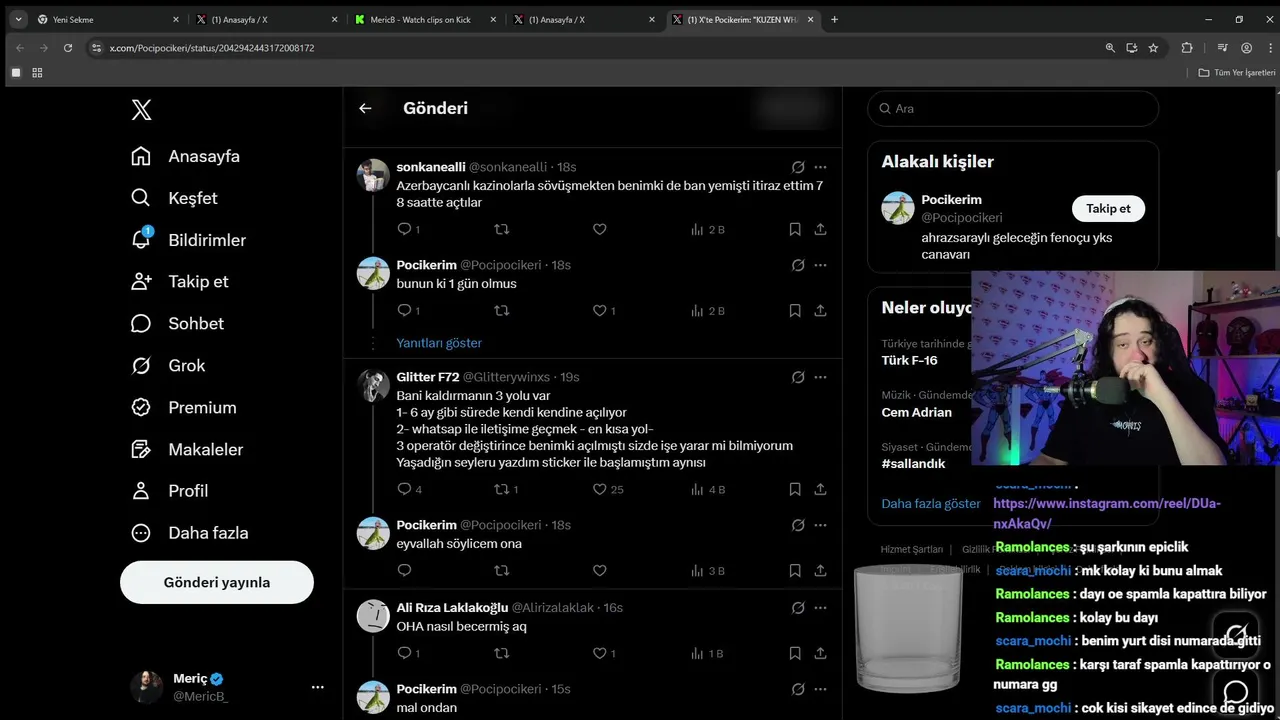The image size is (1280, 720).
Task: Open Bildirimler notifications
Action: (189, 240)
